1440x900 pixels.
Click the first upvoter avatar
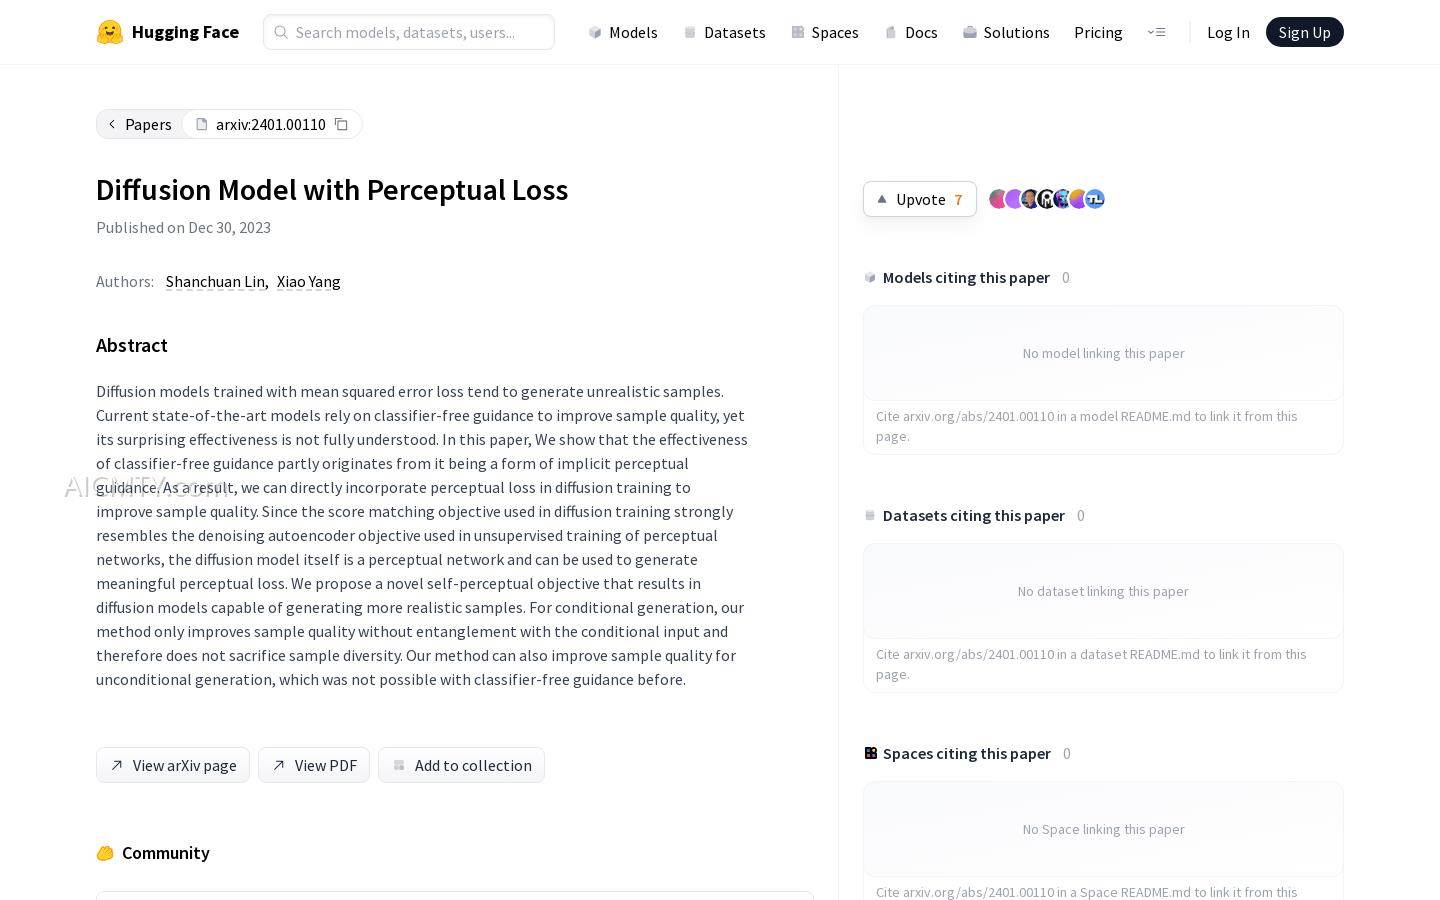click(997, 199)
